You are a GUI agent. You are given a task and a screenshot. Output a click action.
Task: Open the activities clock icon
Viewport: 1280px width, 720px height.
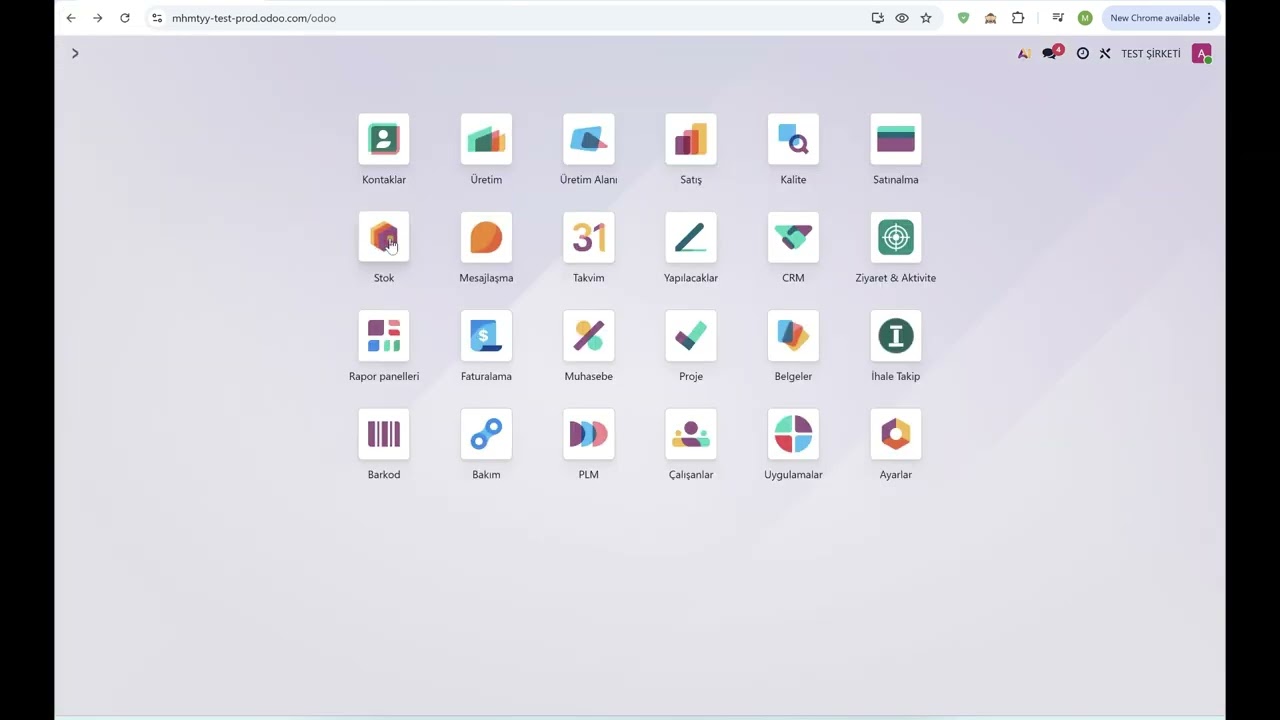(x=1082, y=54)
